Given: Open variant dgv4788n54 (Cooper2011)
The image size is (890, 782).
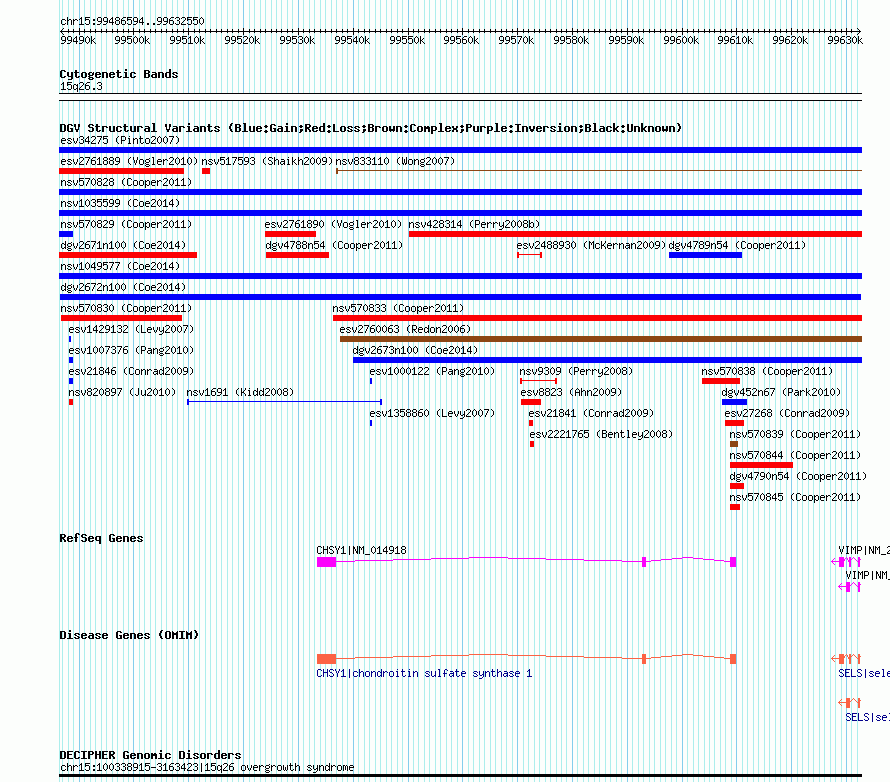Looking at the screenshot, I should click(x=334, y=245).
